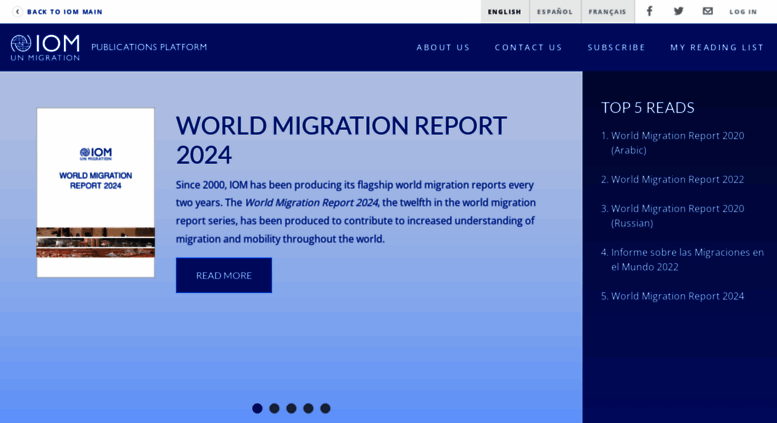Click Read More button

point(223,275)
